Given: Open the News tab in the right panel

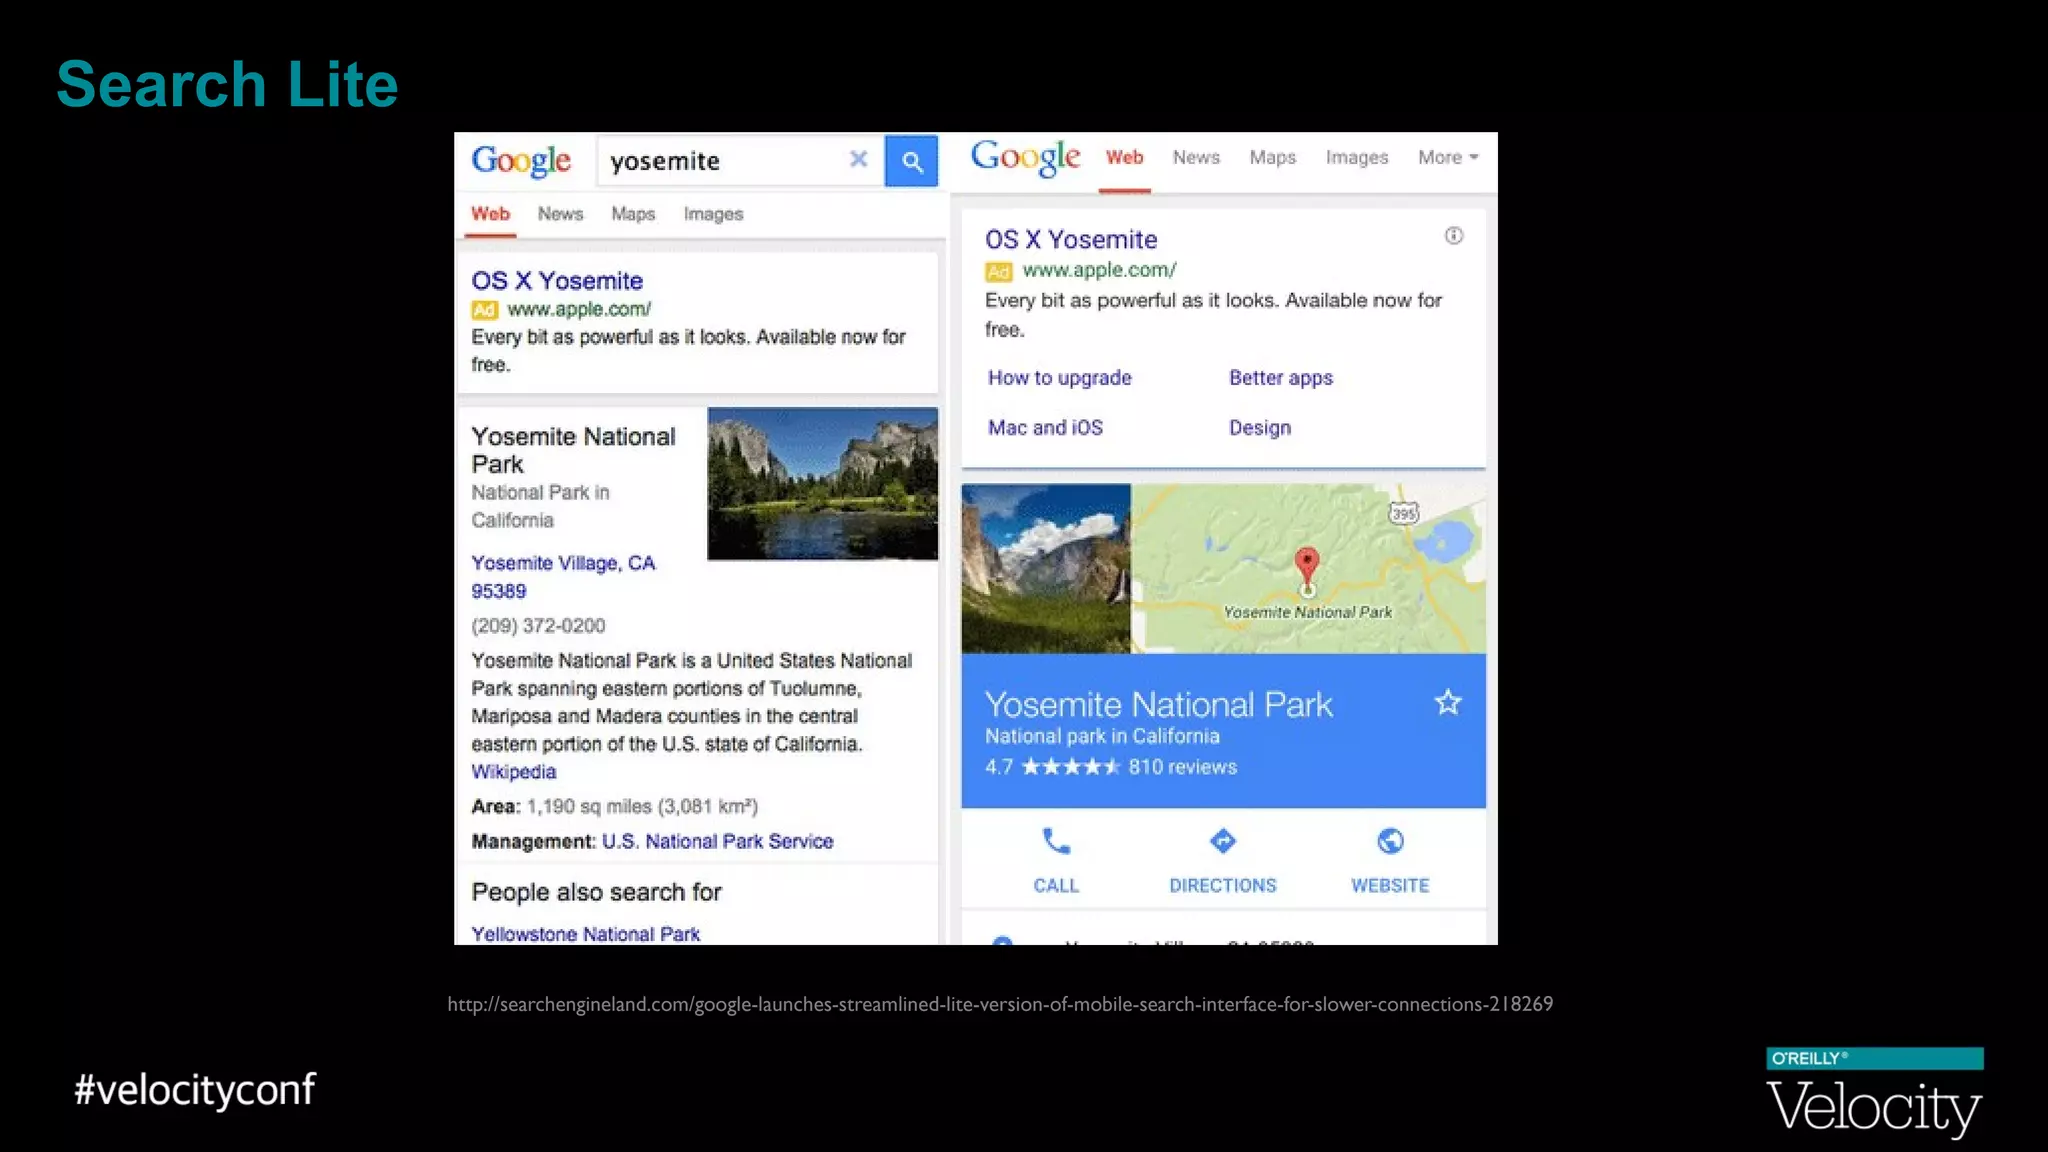Looking at the screenshot, I should coord(1196,157).
